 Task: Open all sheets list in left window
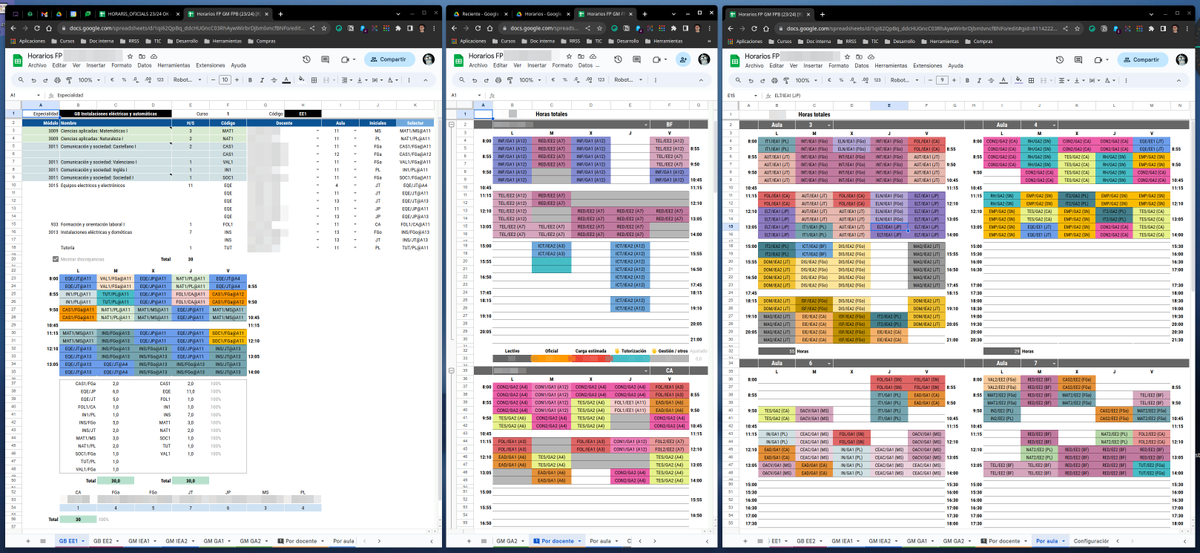point(43,541)
